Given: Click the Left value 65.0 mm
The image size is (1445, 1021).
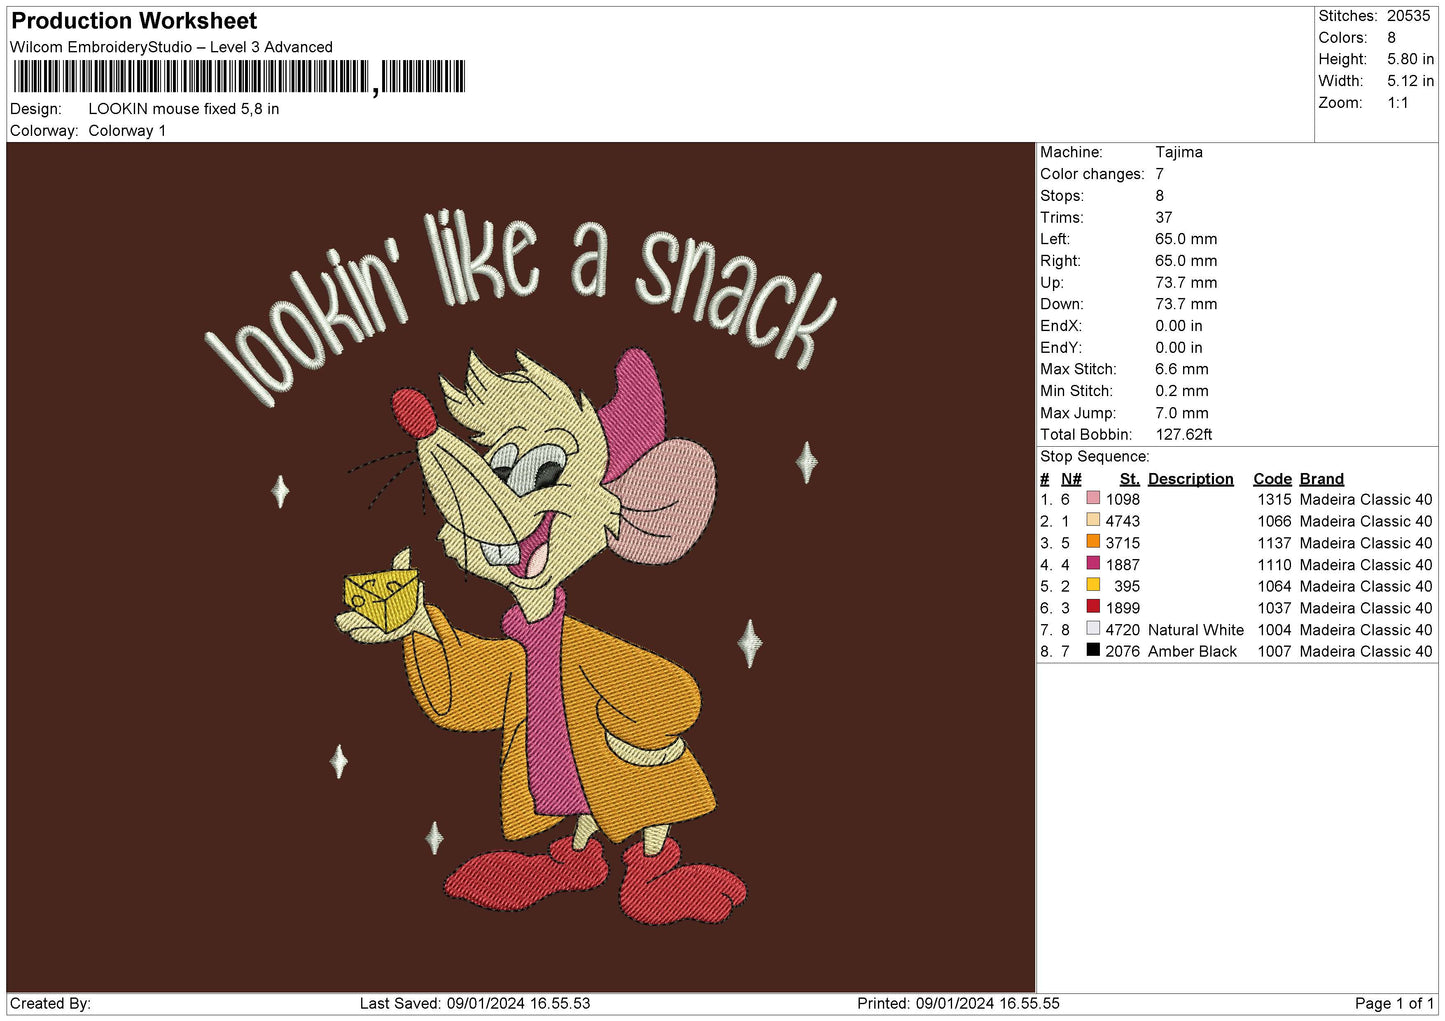Looking at the screenshot, I should (x=1186, y=239).
